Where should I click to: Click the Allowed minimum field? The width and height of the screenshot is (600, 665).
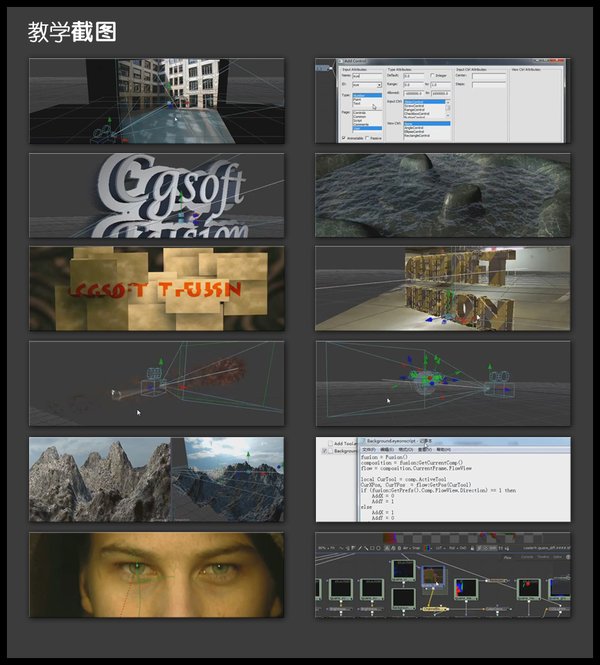tap(414, 93)
